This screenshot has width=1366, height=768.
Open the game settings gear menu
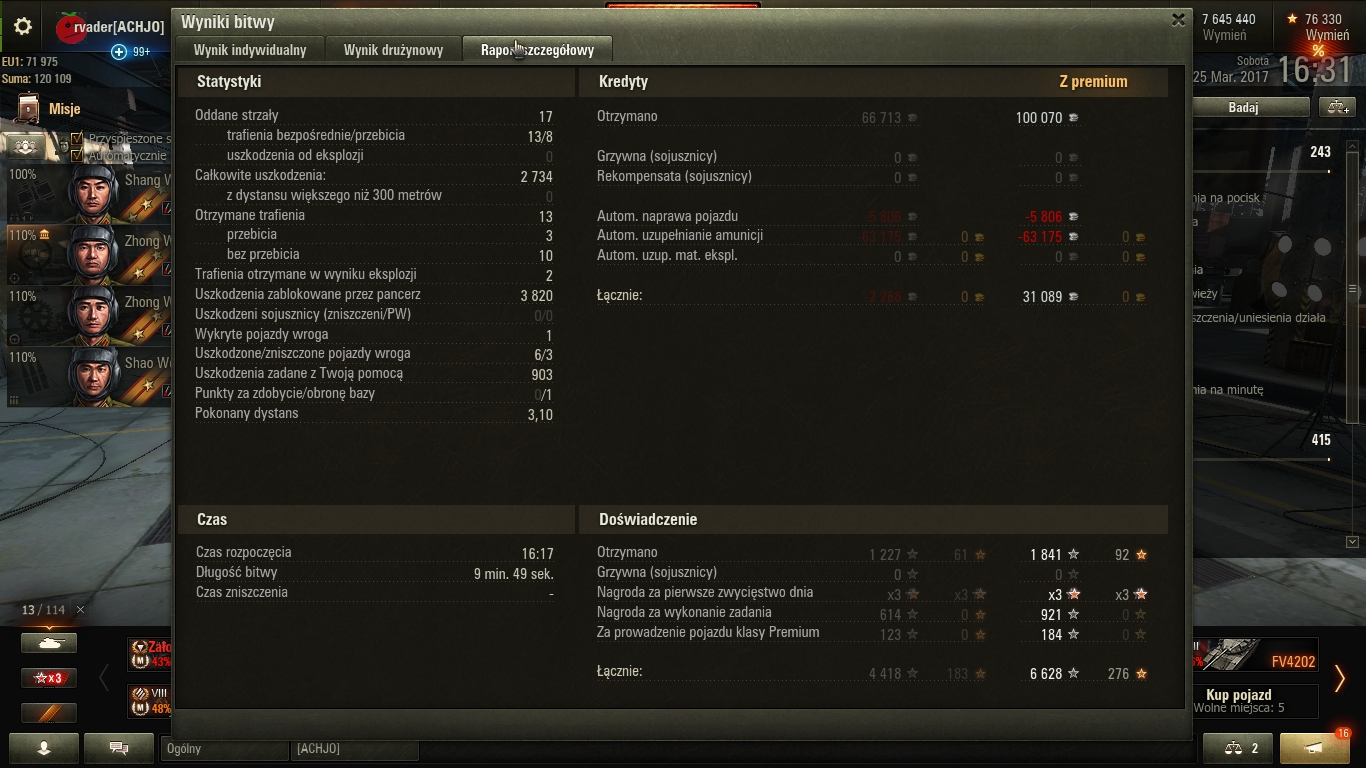tap(22, 27)
